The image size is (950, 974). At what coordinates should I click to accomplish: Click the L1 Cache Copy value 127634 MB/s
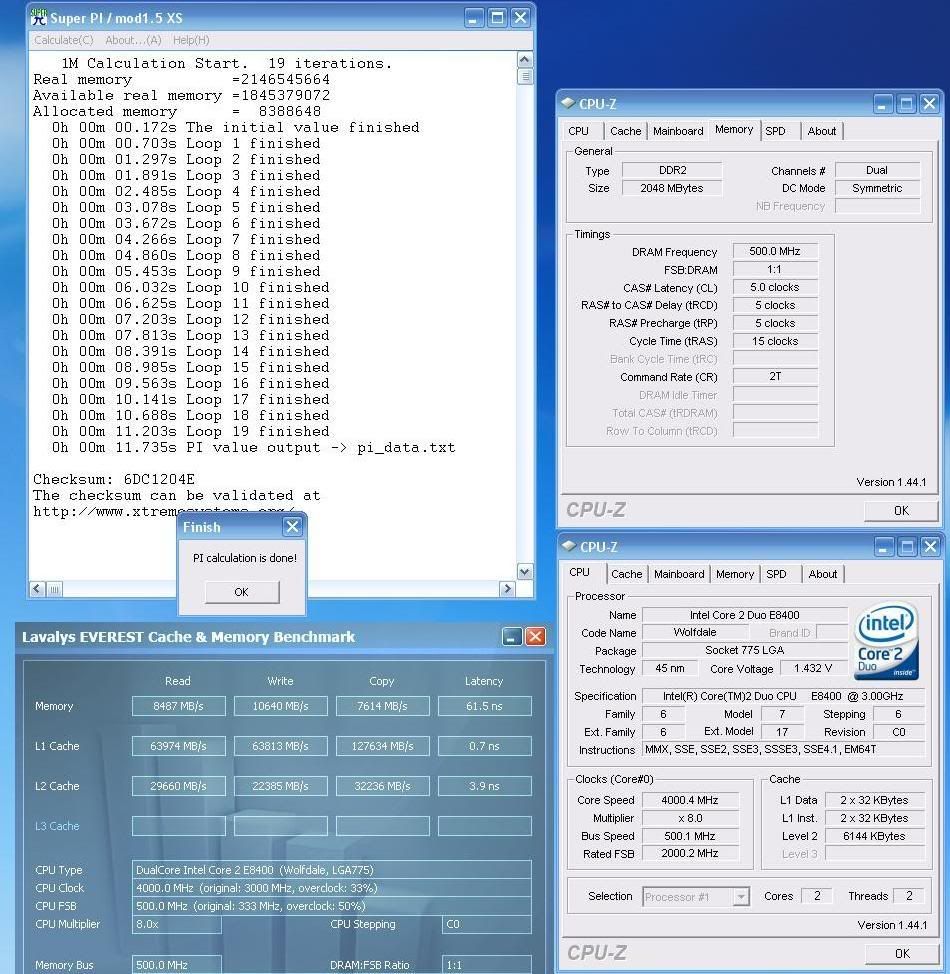382,746
